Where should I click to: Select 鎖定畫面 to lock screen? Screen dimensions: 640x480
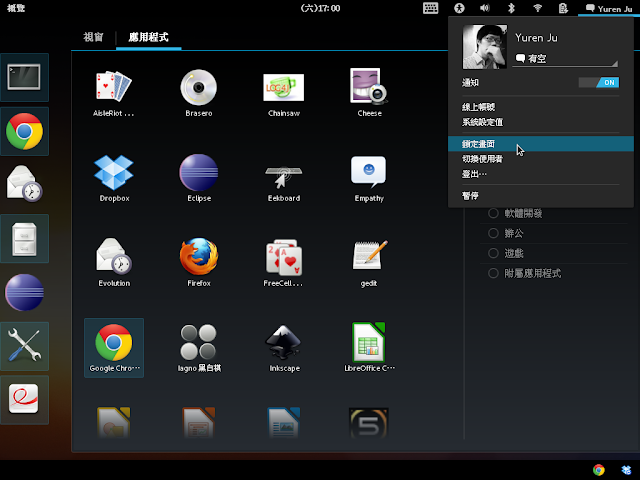tap(541, 144)
